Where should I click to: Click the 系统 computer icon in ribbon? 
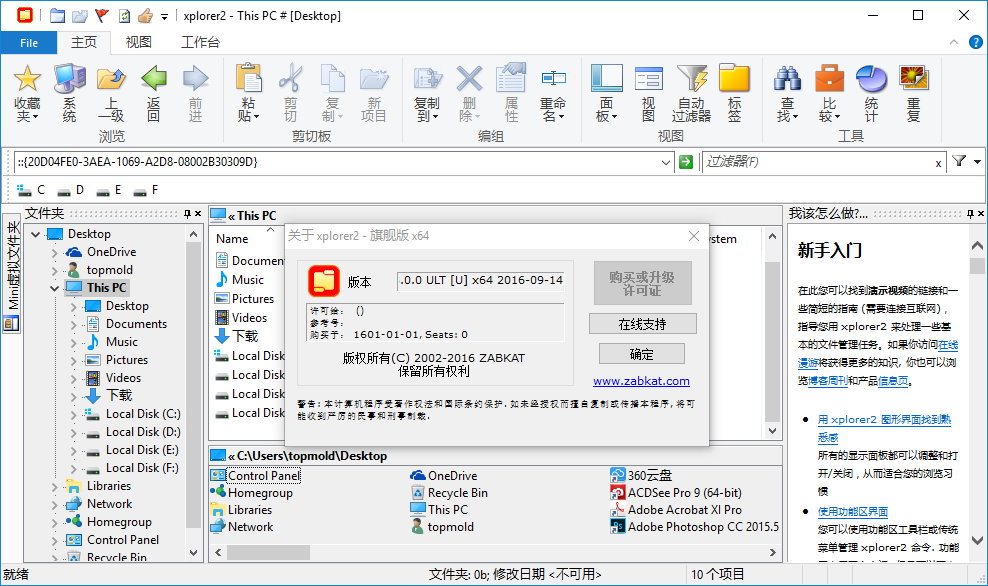[x=69, y=79]
